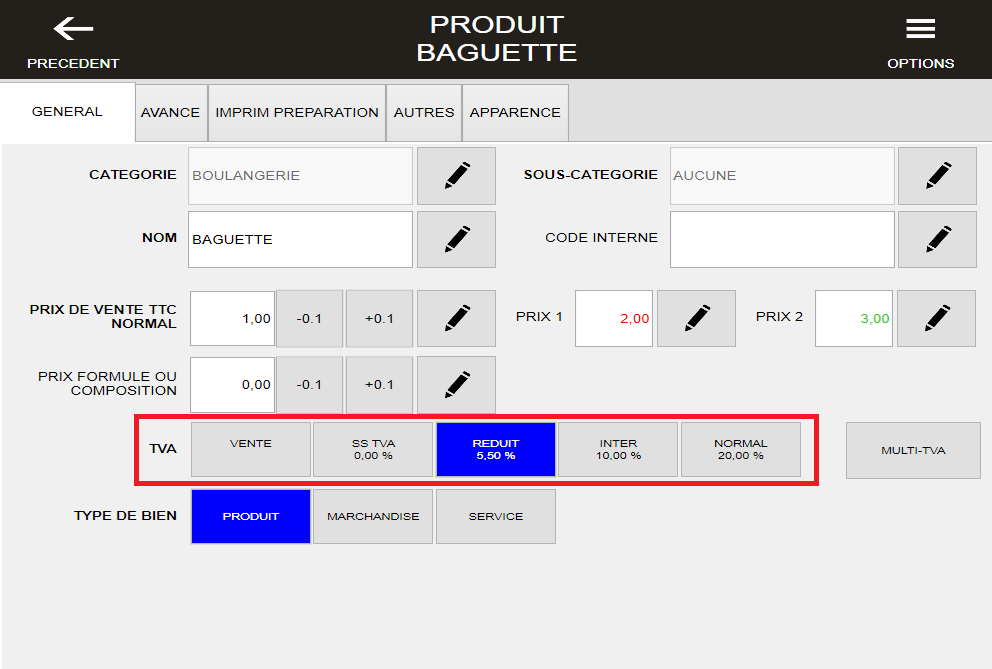The height and width of the screenshot is (669, 992).
Task: Click the CATEGORIE field showing BOULANGERIE
Action: [x=301, y=176]
